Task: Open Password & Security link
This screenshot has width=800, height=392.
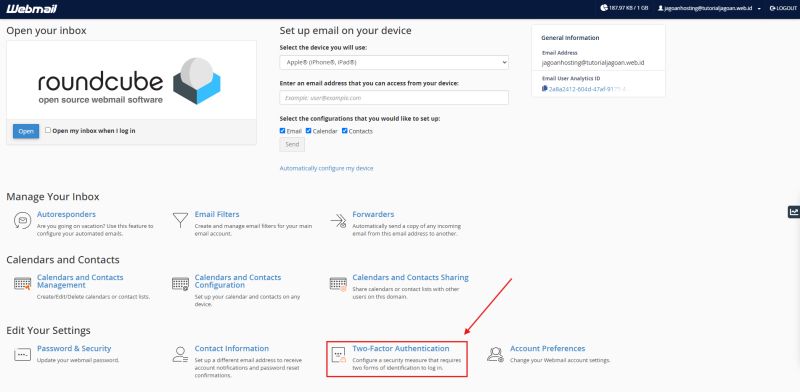Action: (x=74, y=348)
